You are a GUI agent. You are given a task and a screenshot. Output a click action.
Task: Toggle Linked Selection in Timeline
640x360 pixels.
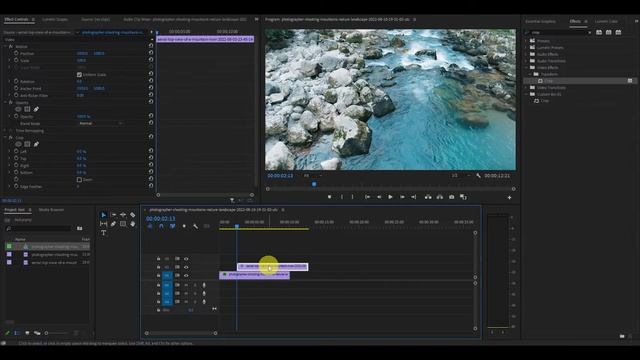pyautogui.click(x=173, y=226)
